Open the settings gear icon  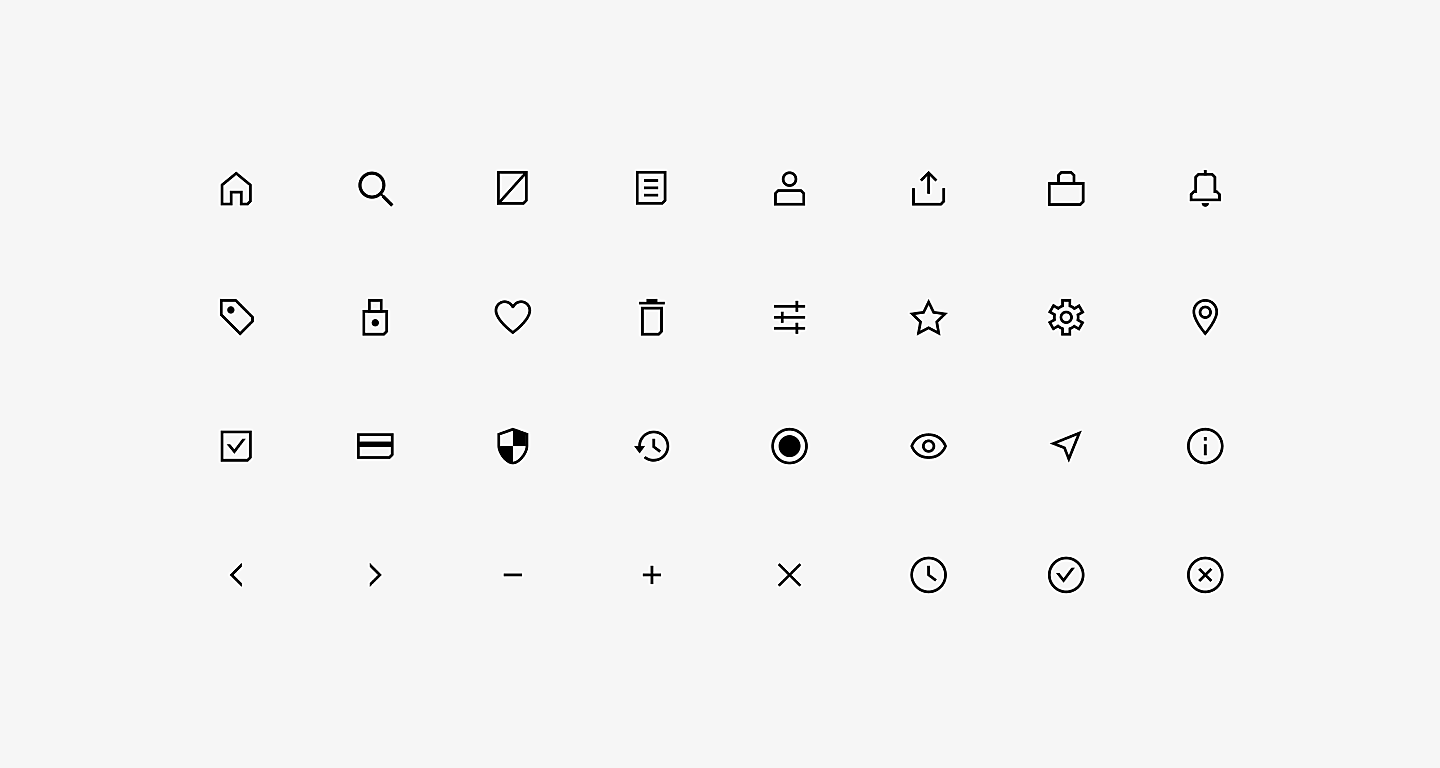pyautogui.click(x=1066, y=317)
